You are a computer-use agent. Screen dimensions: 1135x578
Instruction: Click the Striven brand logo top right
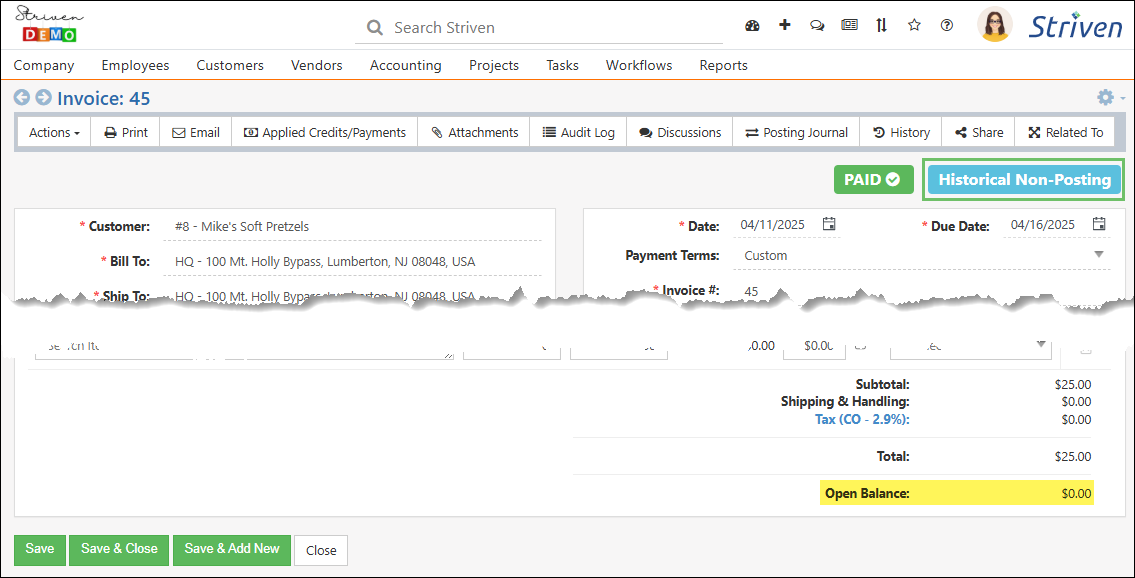(x=1076, y=26)
